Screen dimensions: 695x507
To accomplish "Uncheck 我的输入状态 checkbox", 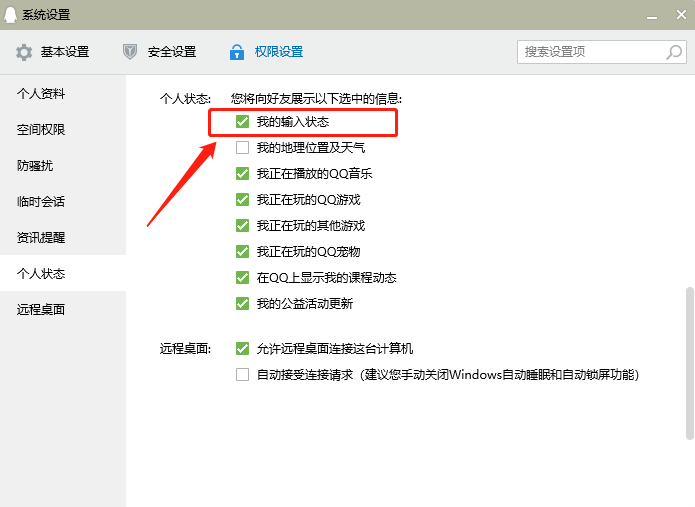I will tap(242, 121).
